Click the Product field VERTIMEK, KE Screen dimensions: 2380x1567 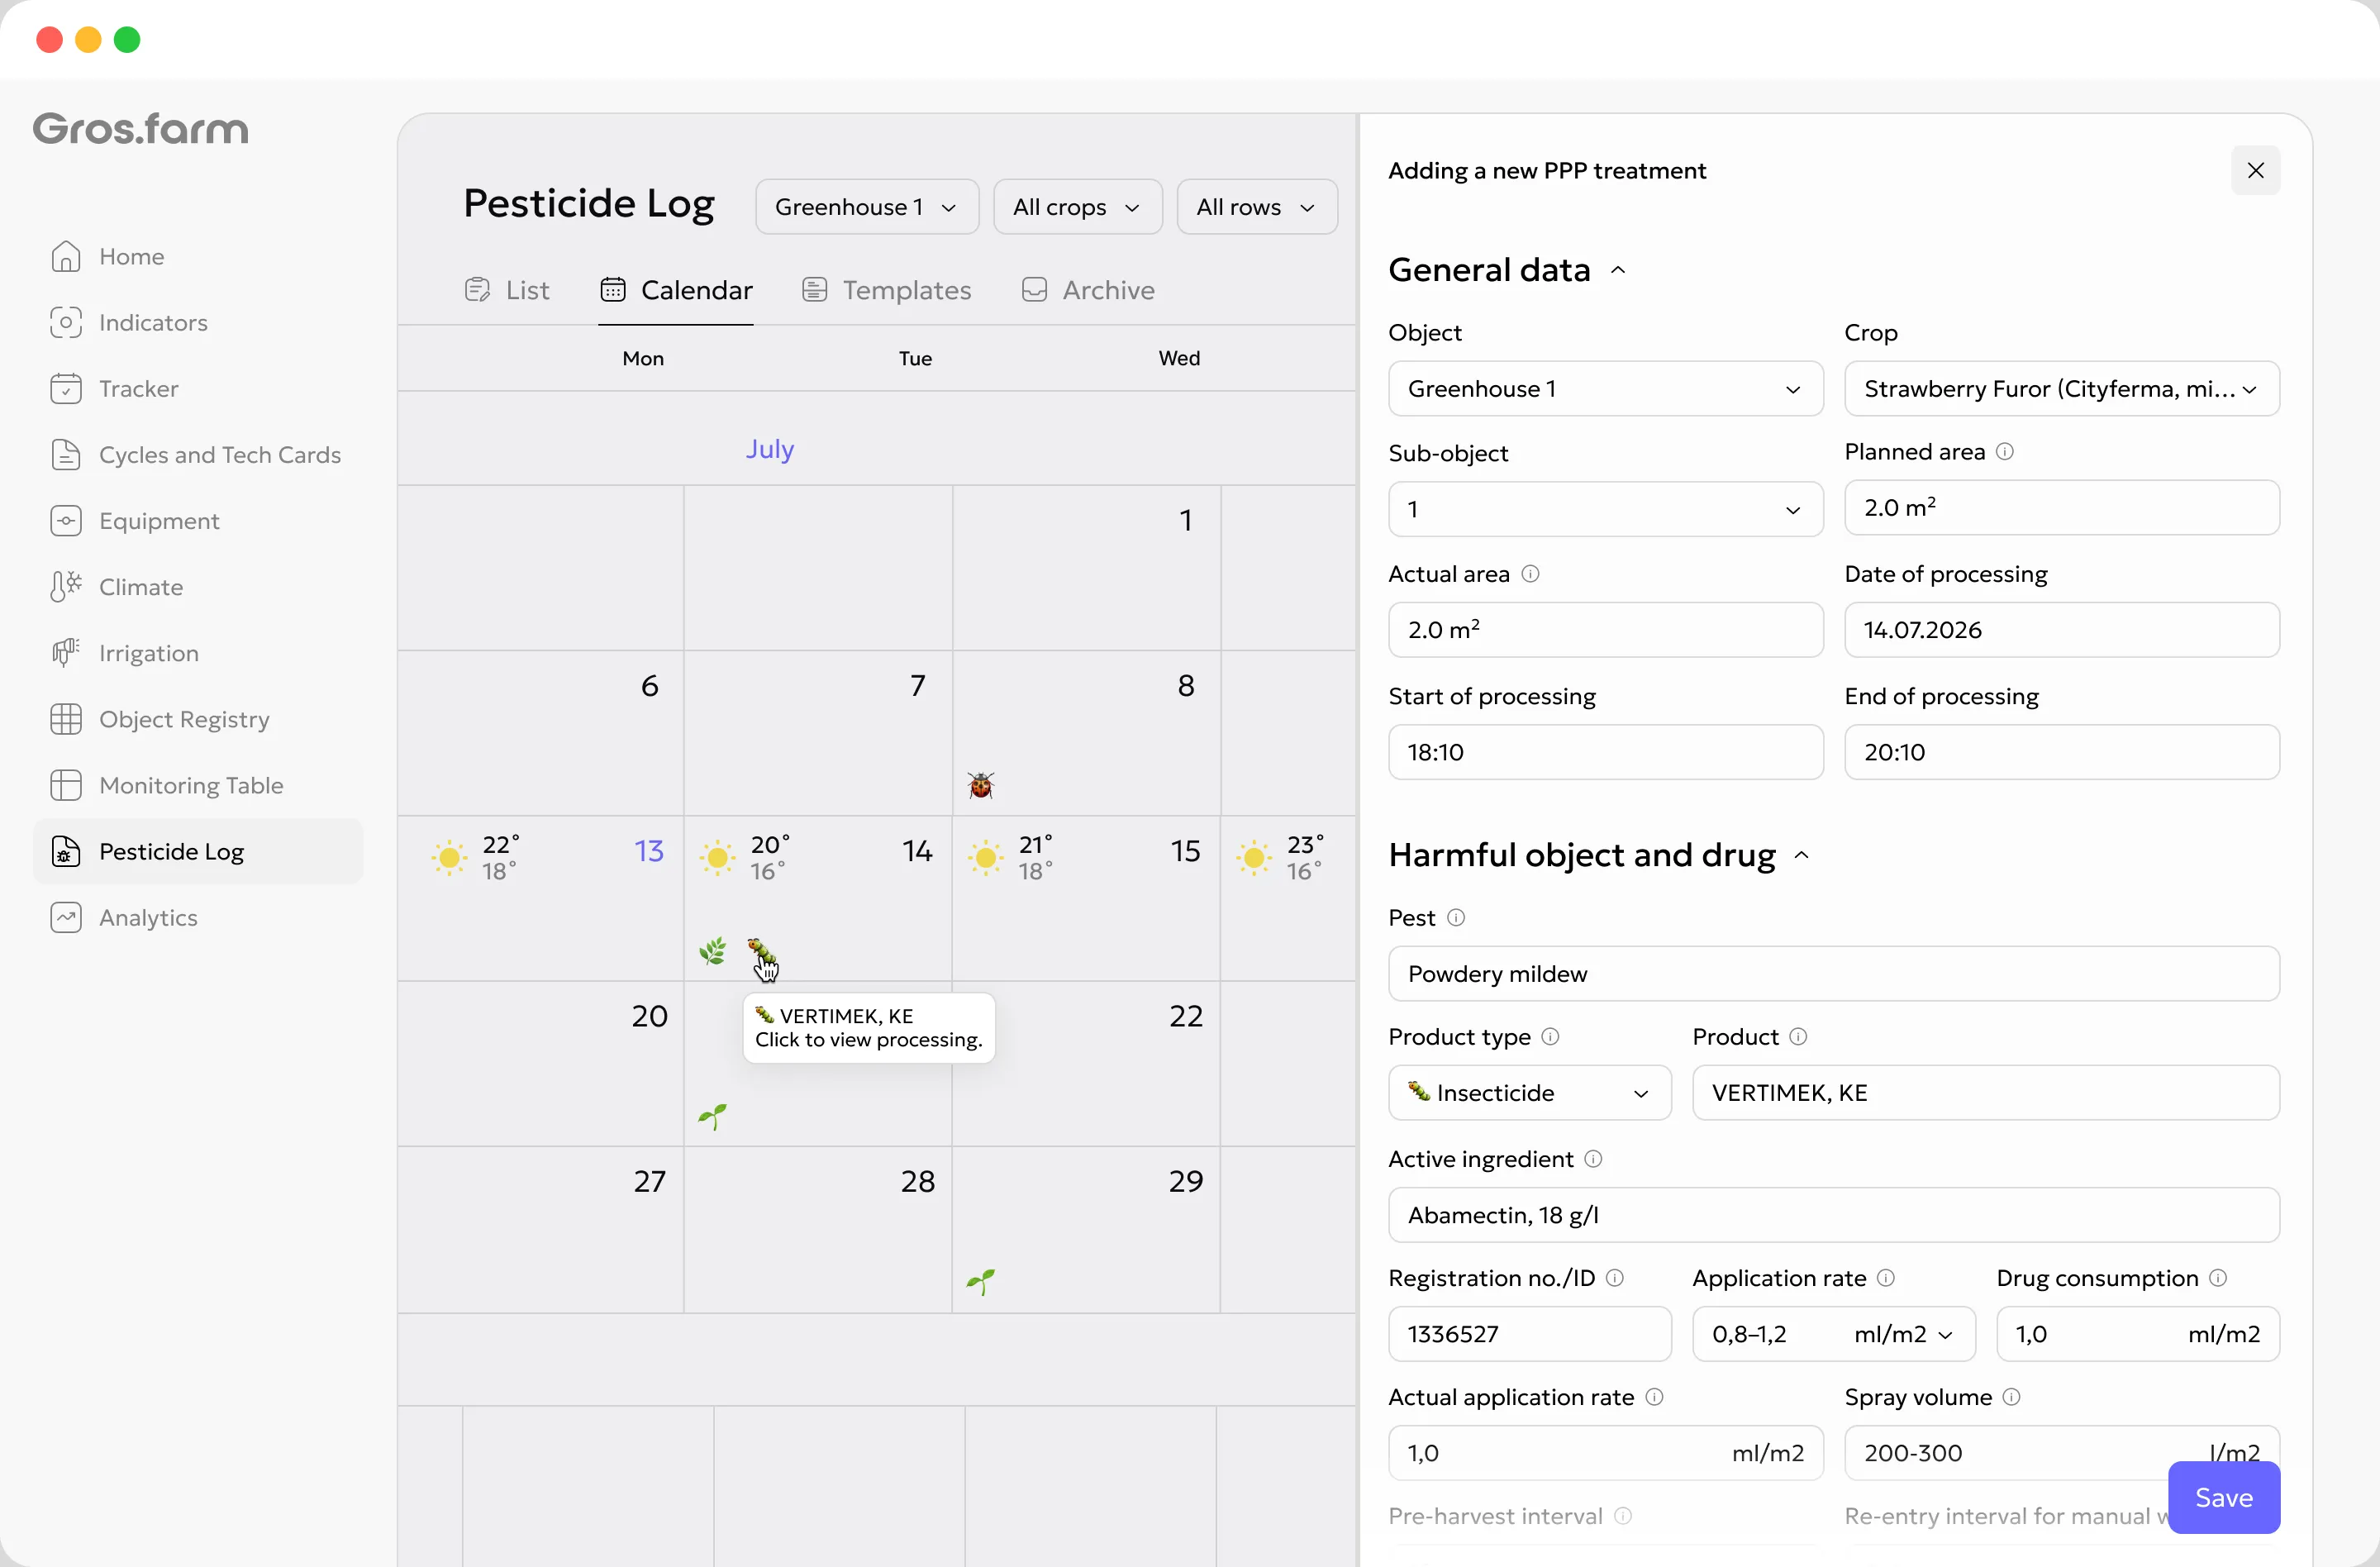[1986, 1093]
